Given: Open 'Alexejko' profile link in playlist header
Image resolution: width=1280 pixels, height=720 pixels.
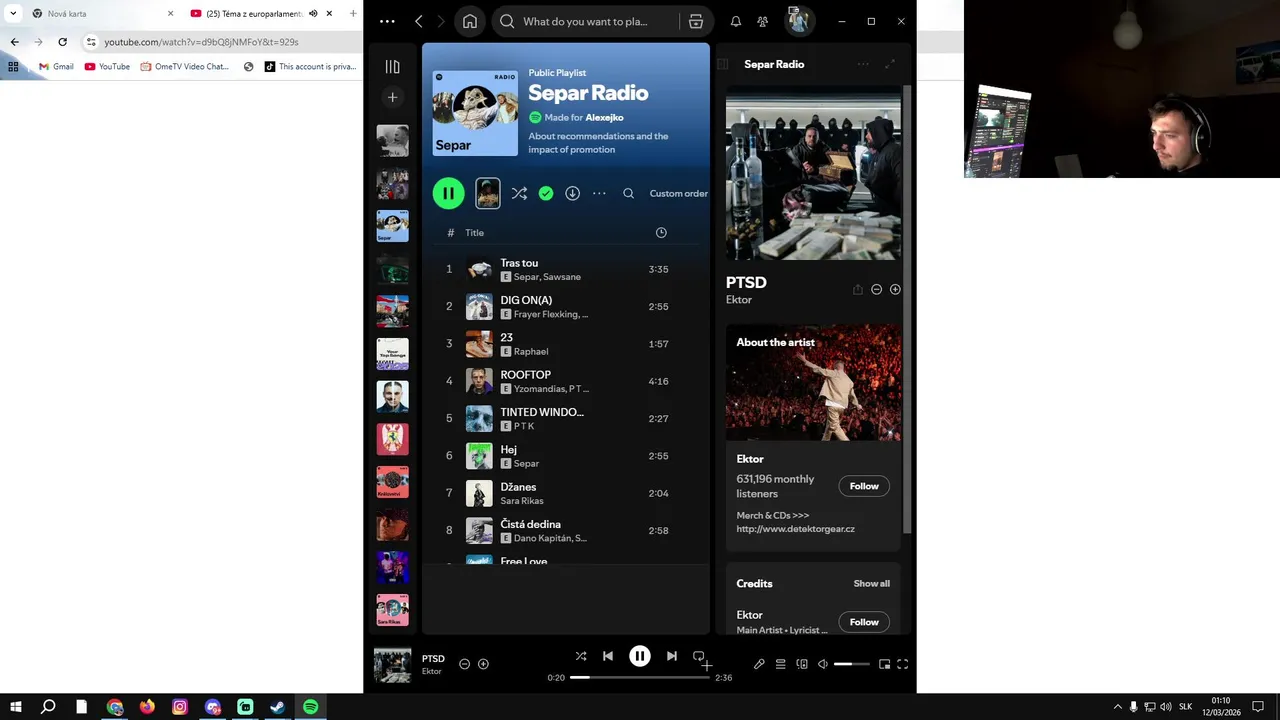Looking at the screenshot, I should pos(604,118).
